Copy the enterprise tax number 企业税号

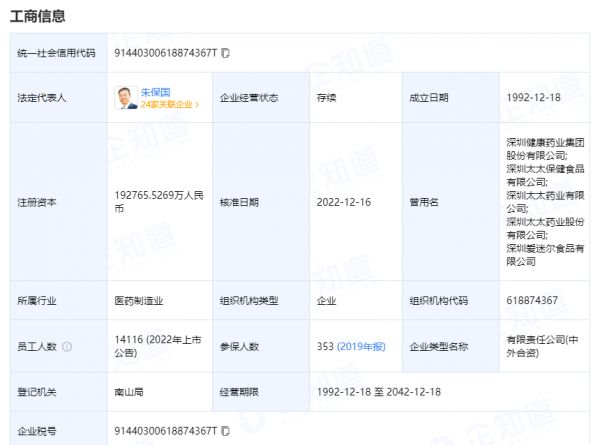(x=225, y=431)
